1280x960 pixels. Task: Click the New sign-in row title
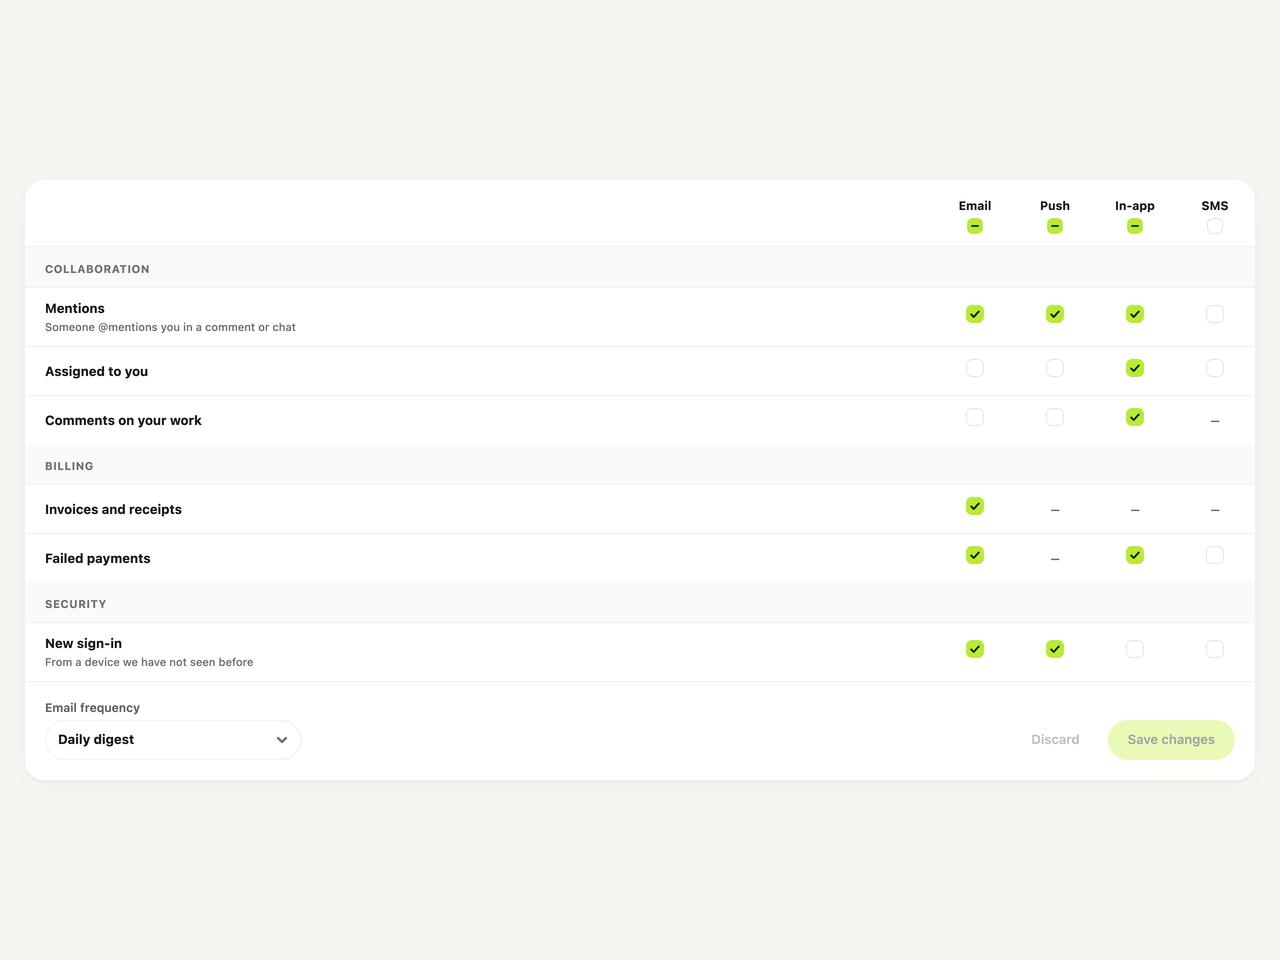(83, 644)
